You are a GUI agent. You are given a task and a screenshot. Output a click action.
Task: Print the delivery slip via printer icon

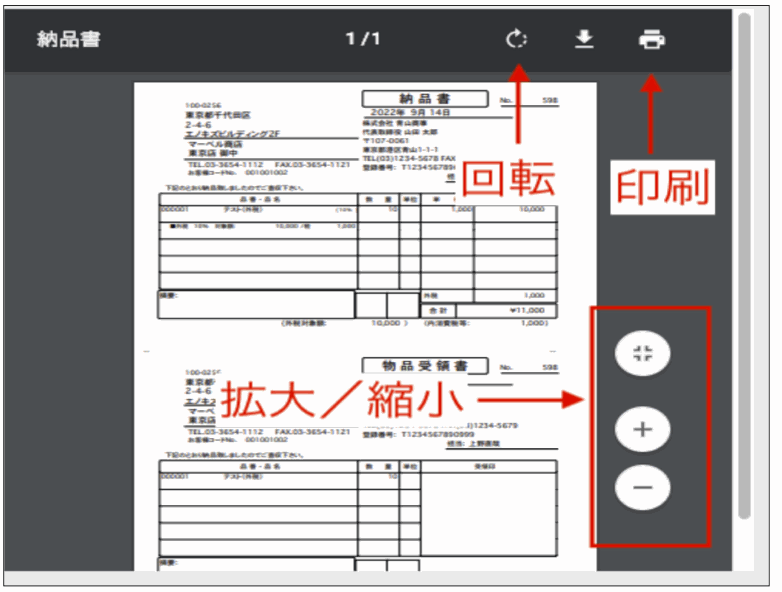pyautogui.click(x=651, y=40)
